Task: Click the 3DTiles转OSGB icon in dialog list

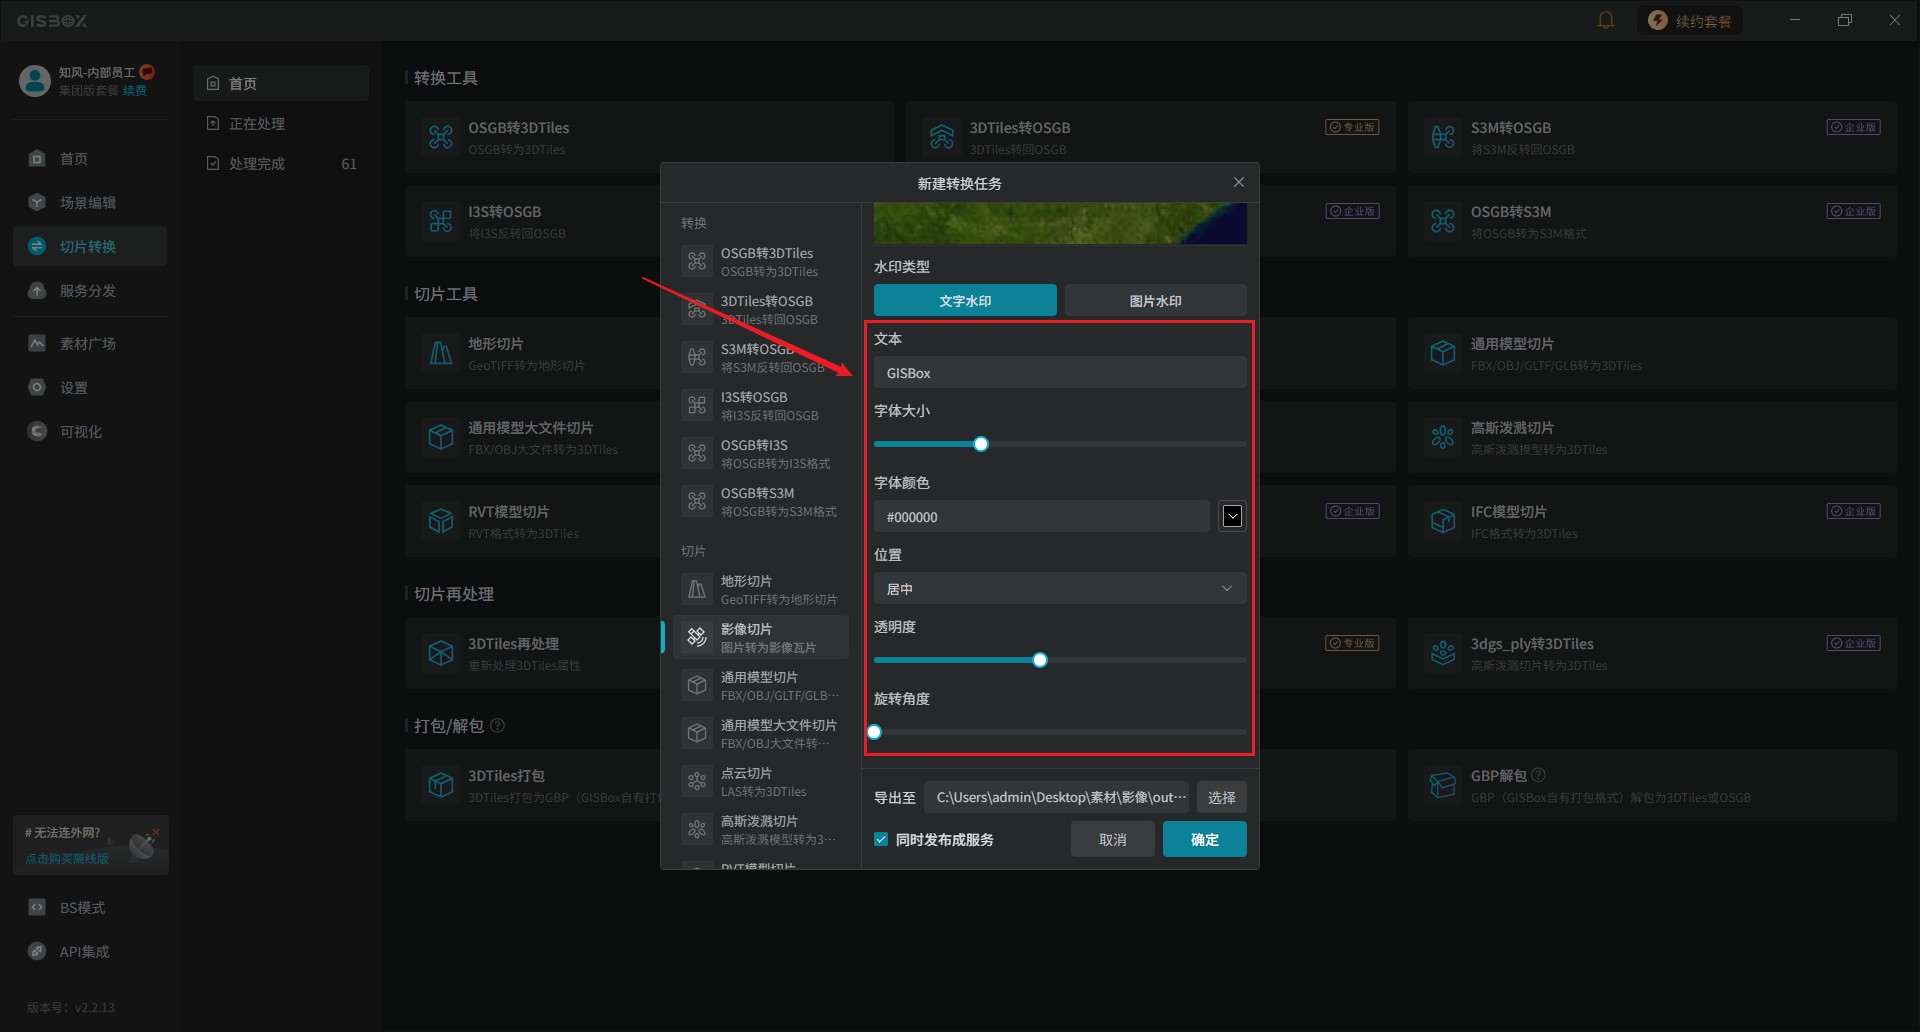Action: 697,310
